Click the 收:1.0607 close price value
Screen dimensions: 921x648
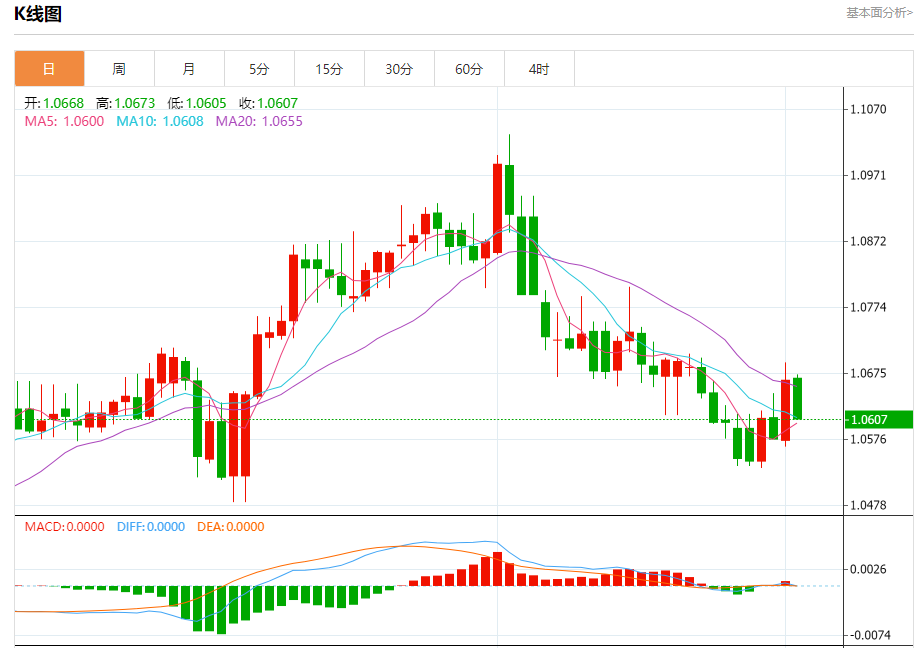pyautogui.click(x=268, y=103)
